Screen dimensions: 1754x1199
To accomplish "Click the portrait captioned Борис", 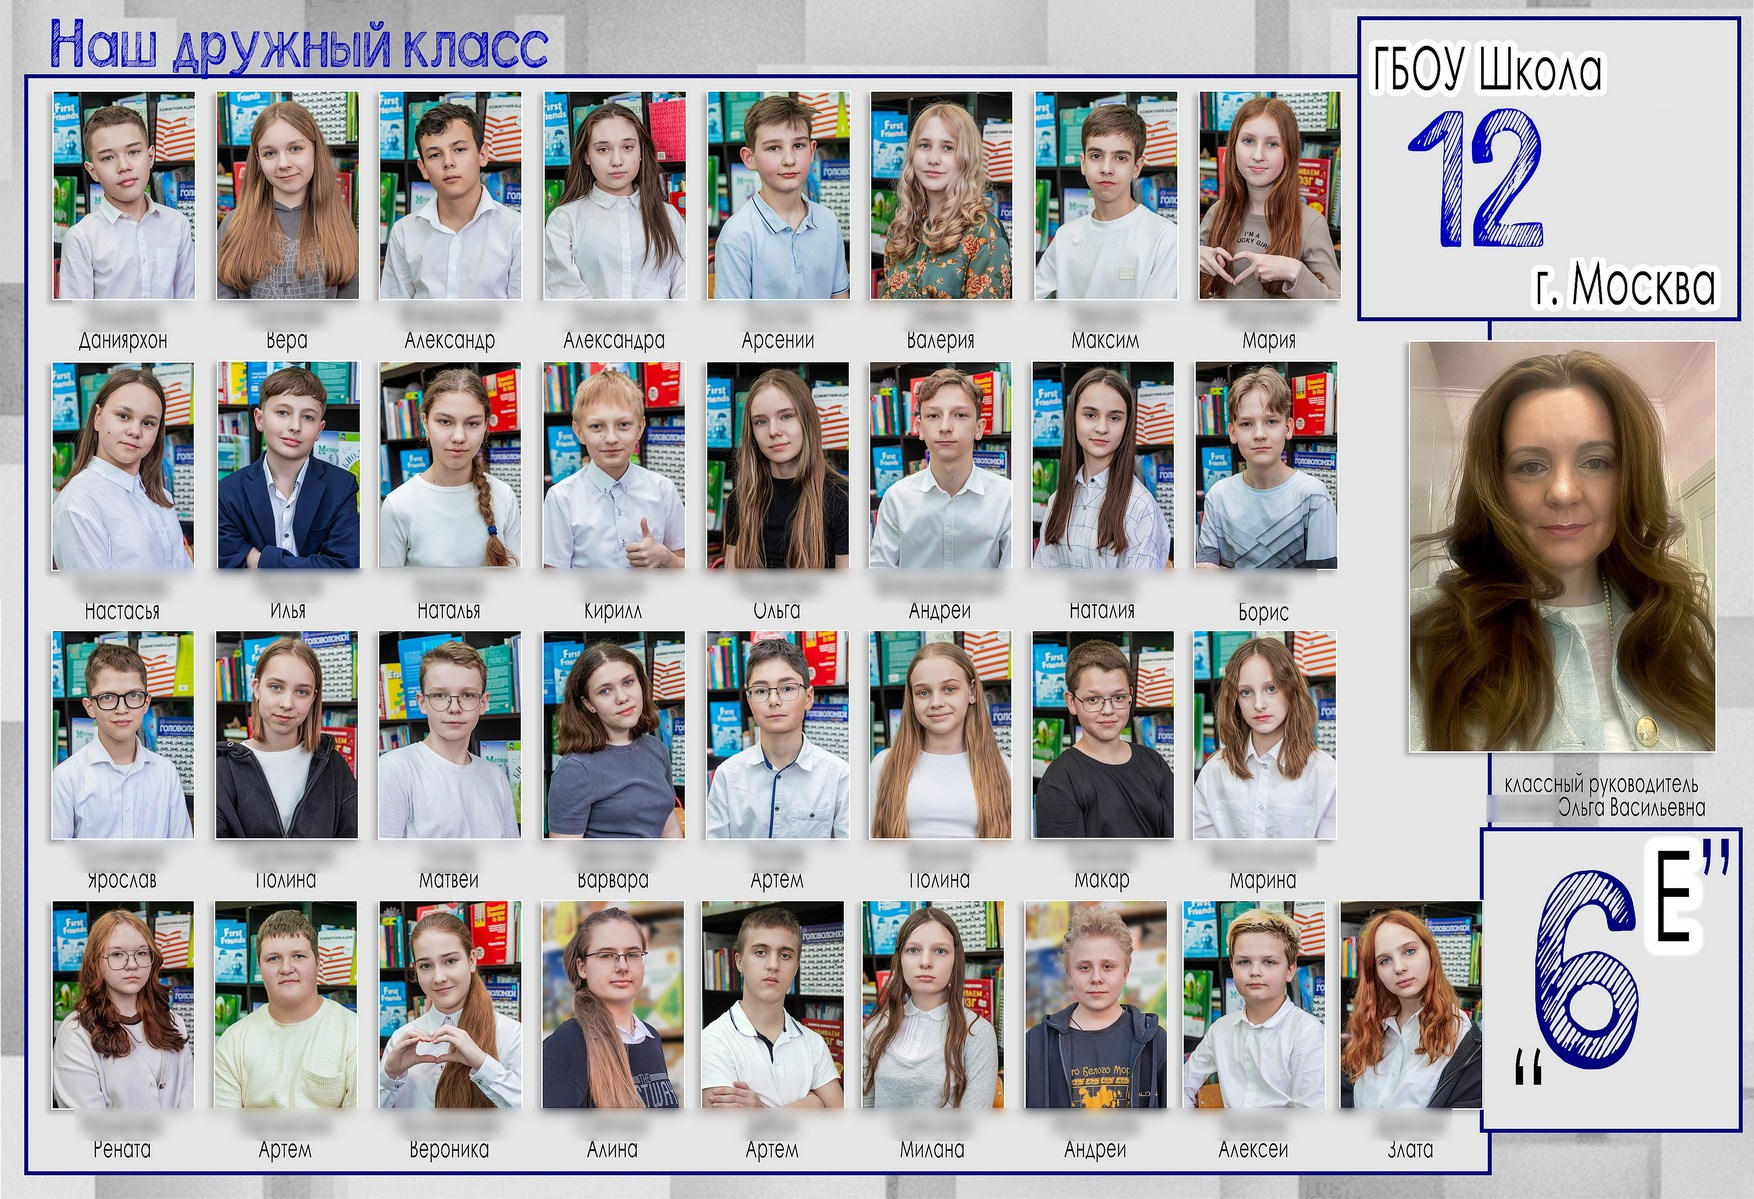I will [1265, 466].
